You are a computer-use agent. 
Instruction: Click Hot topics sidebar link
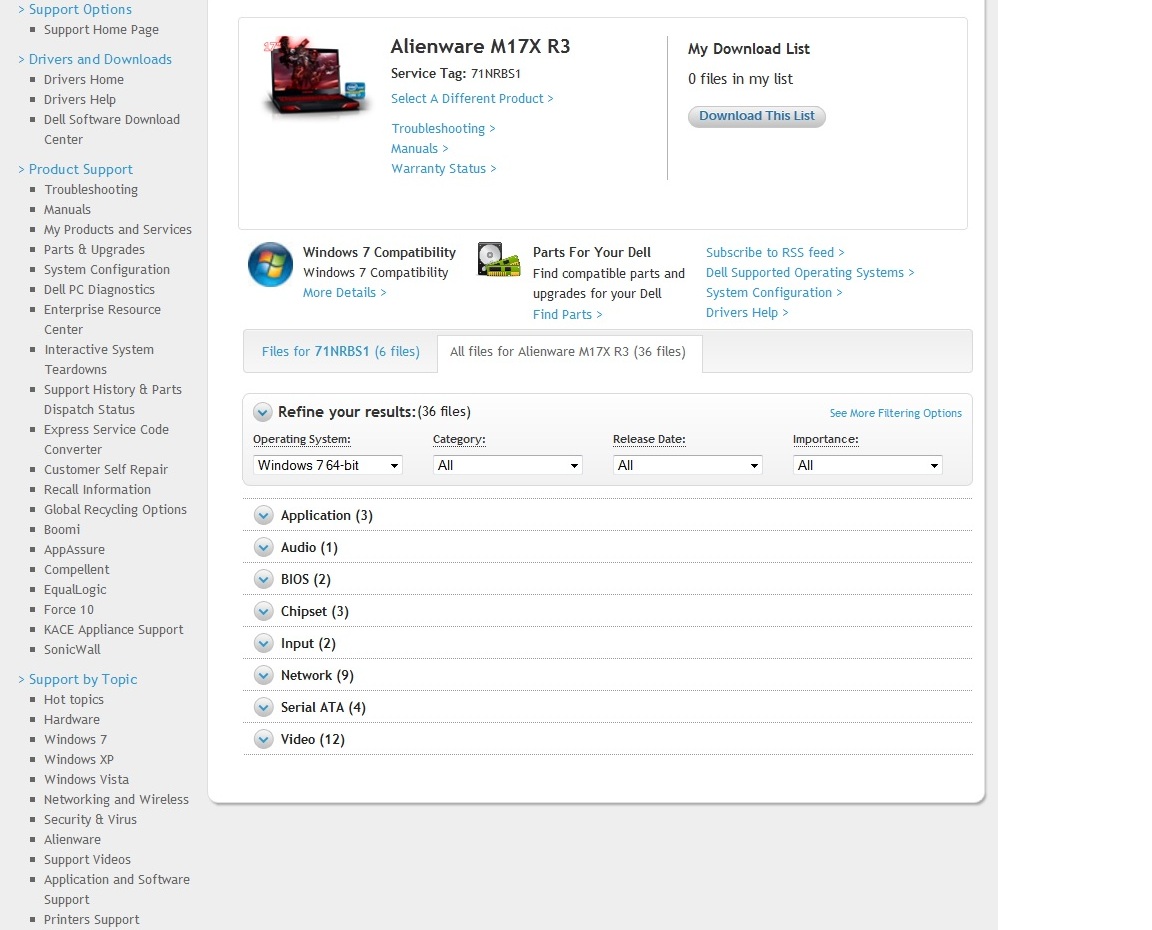(73, 699)
